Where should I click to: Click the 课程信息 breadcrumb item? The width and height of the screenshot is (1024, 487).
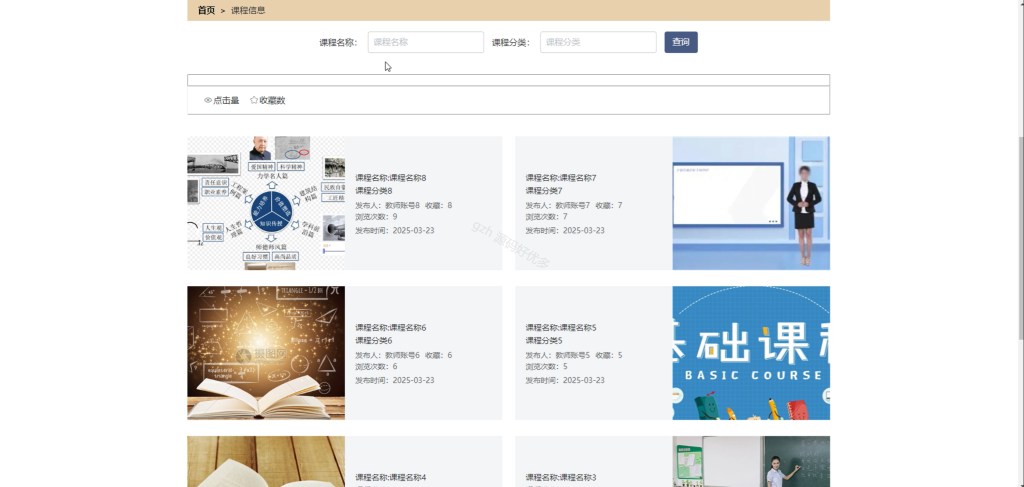click(248, 10)
